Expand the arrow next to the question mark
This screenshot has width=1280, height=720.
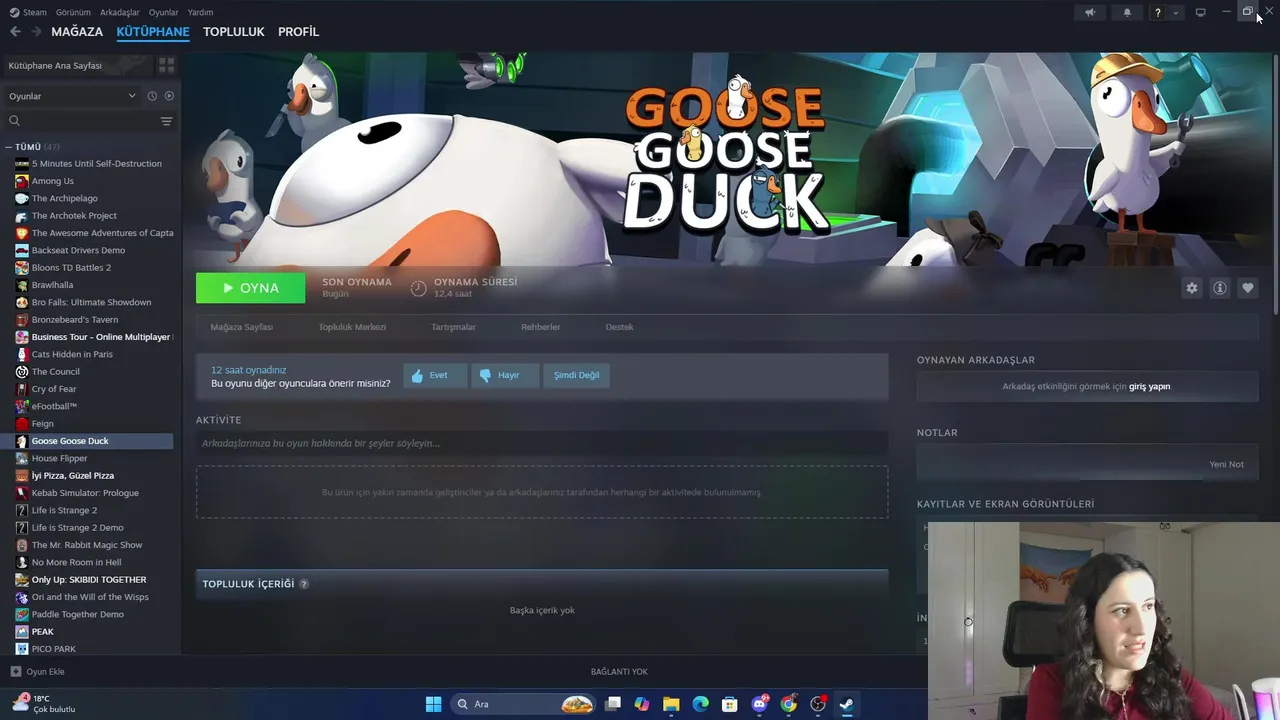coord(1176,12)
